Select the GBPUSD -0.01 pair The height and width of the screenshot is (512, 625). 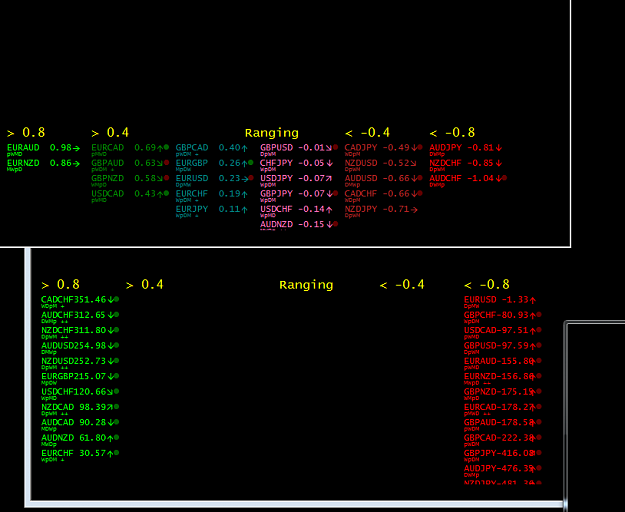click(299, 148)
